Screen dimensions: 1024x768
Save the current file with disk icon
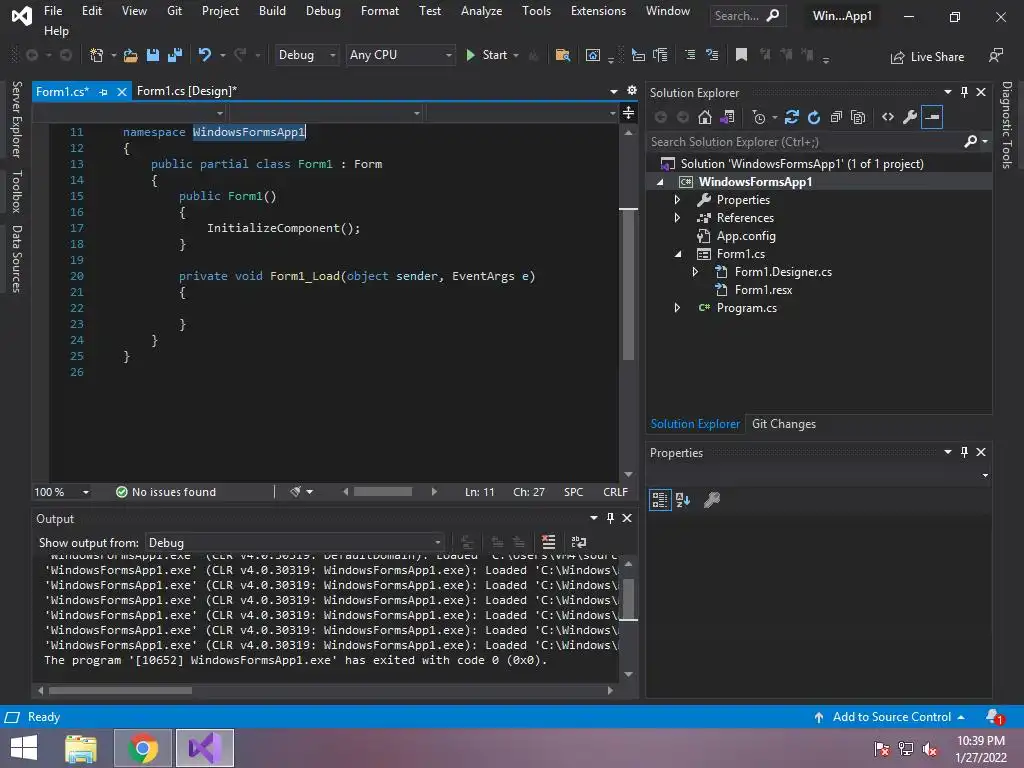coord(153,56)
